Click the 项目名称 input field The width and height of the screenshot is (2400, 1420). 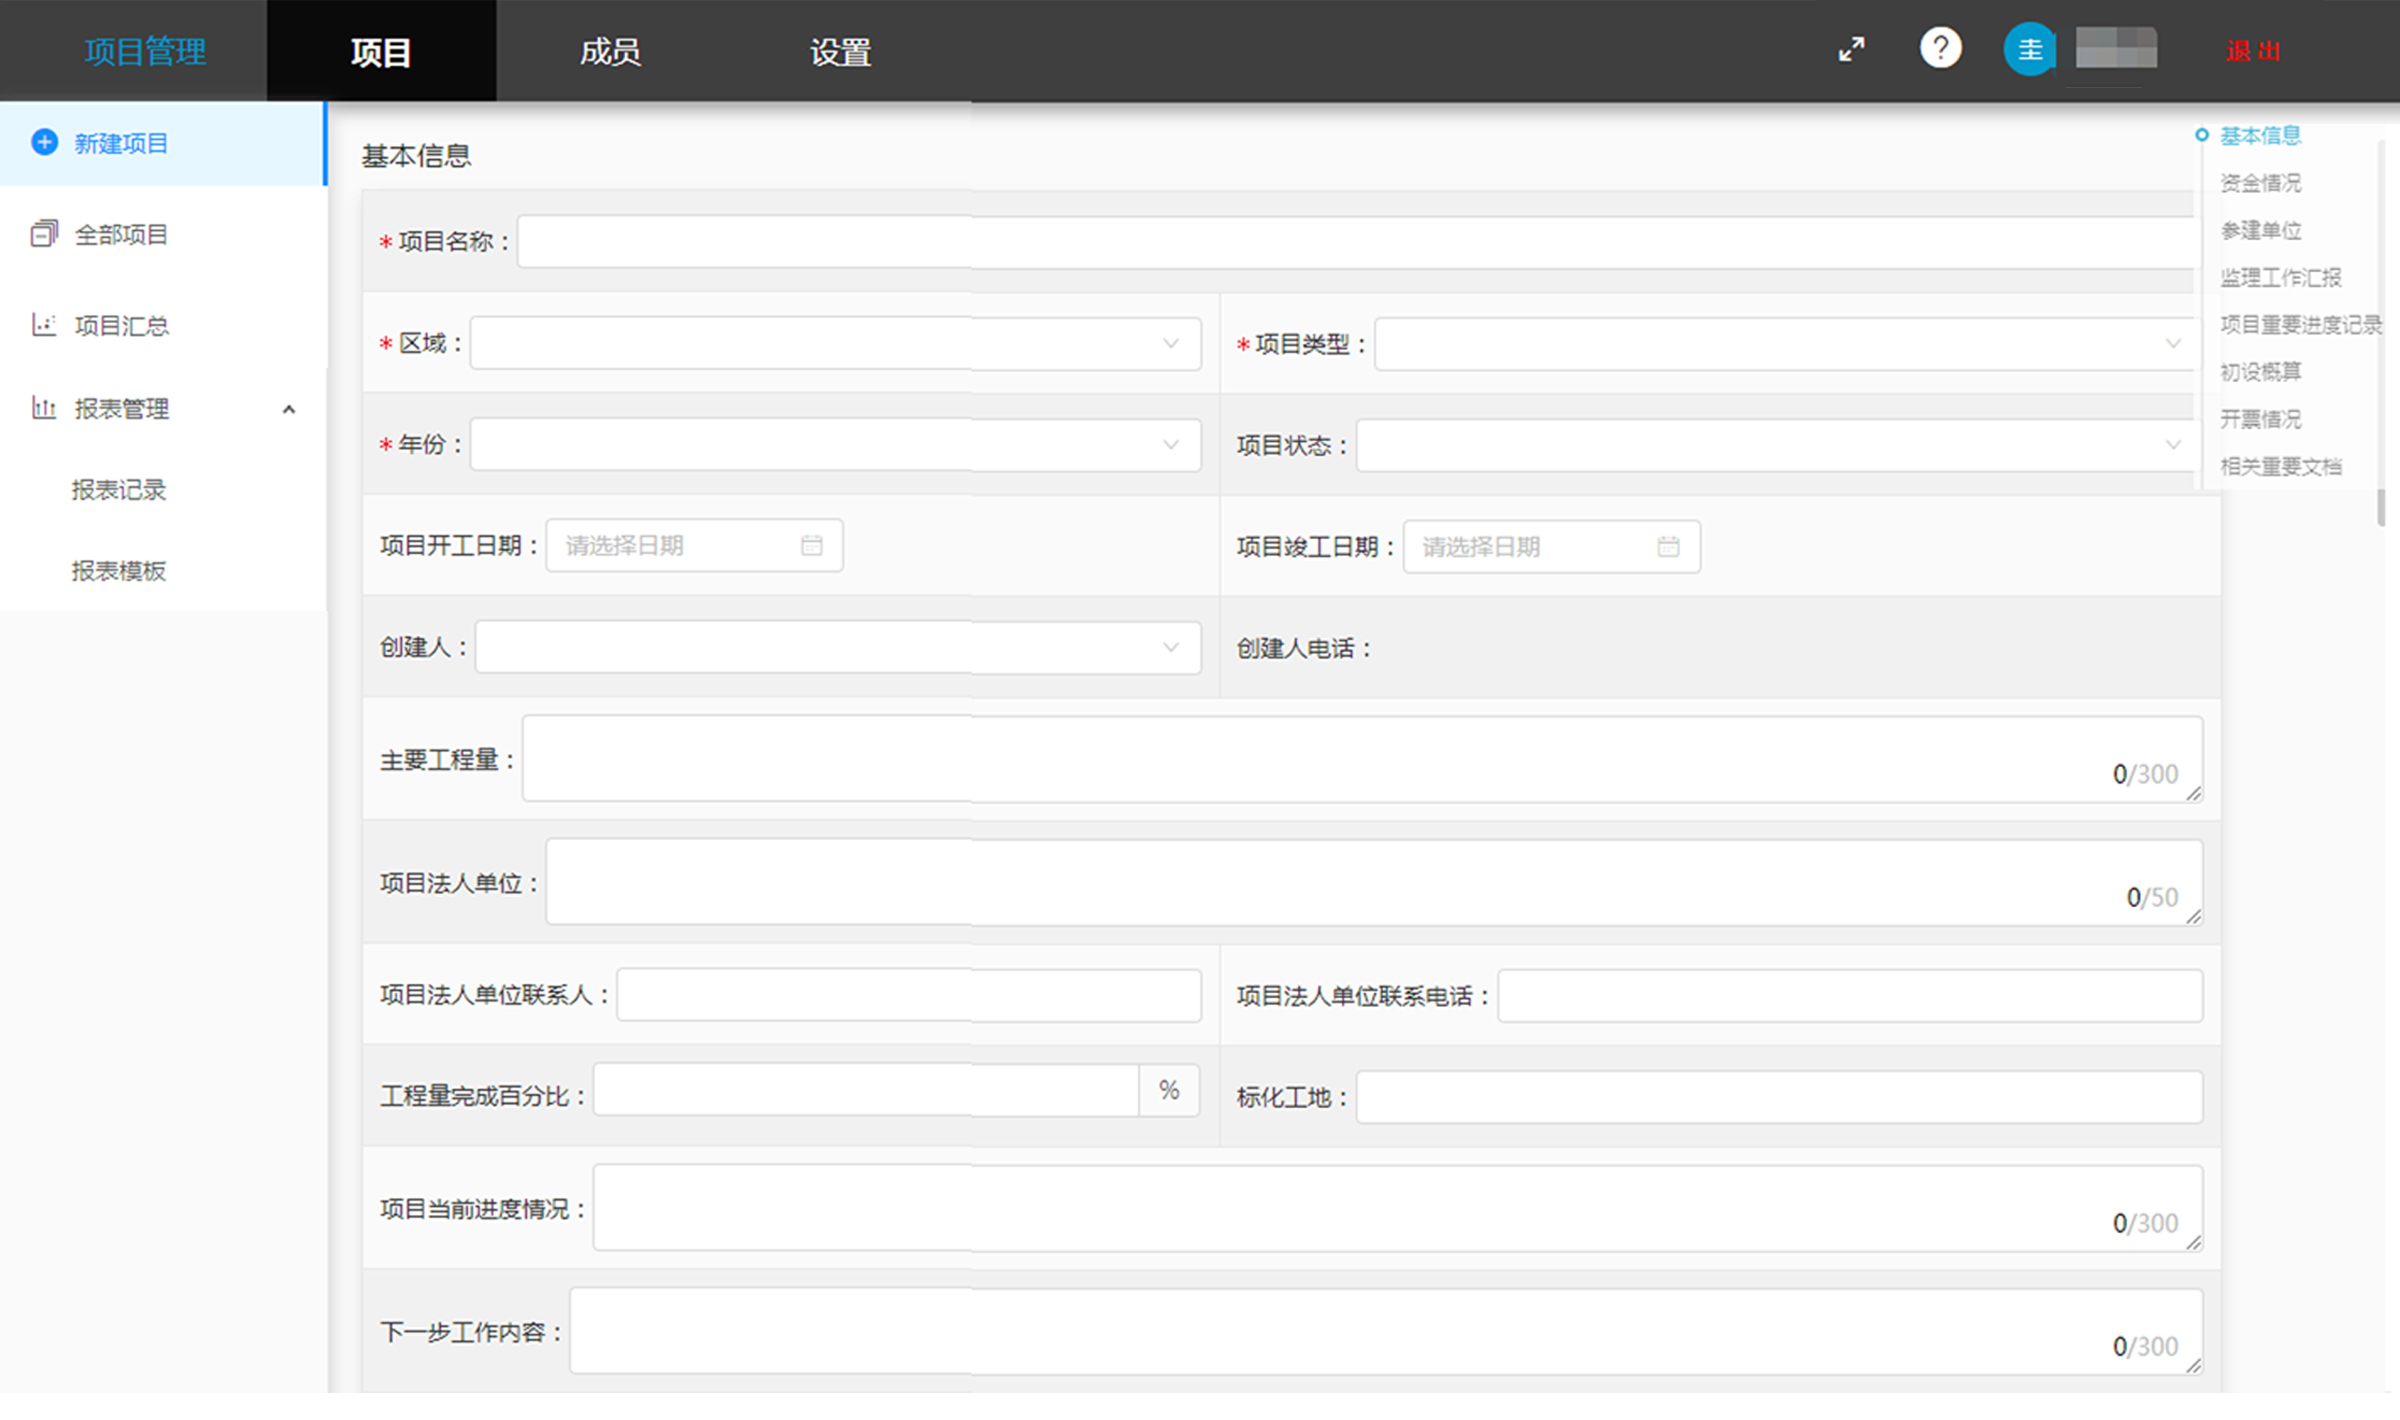1359,242
